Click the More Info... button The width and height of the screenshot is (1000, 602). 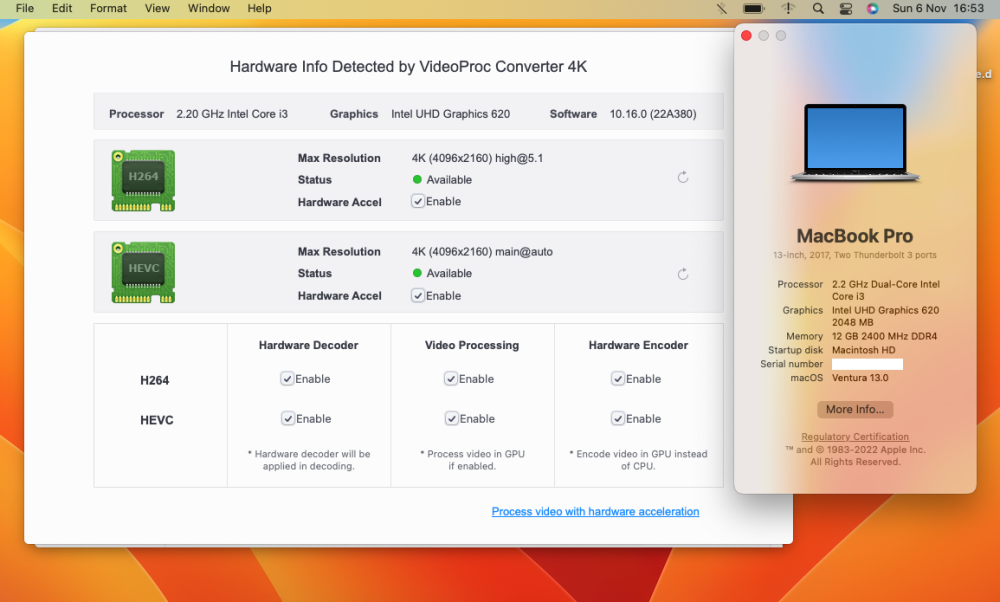[855, 409]
